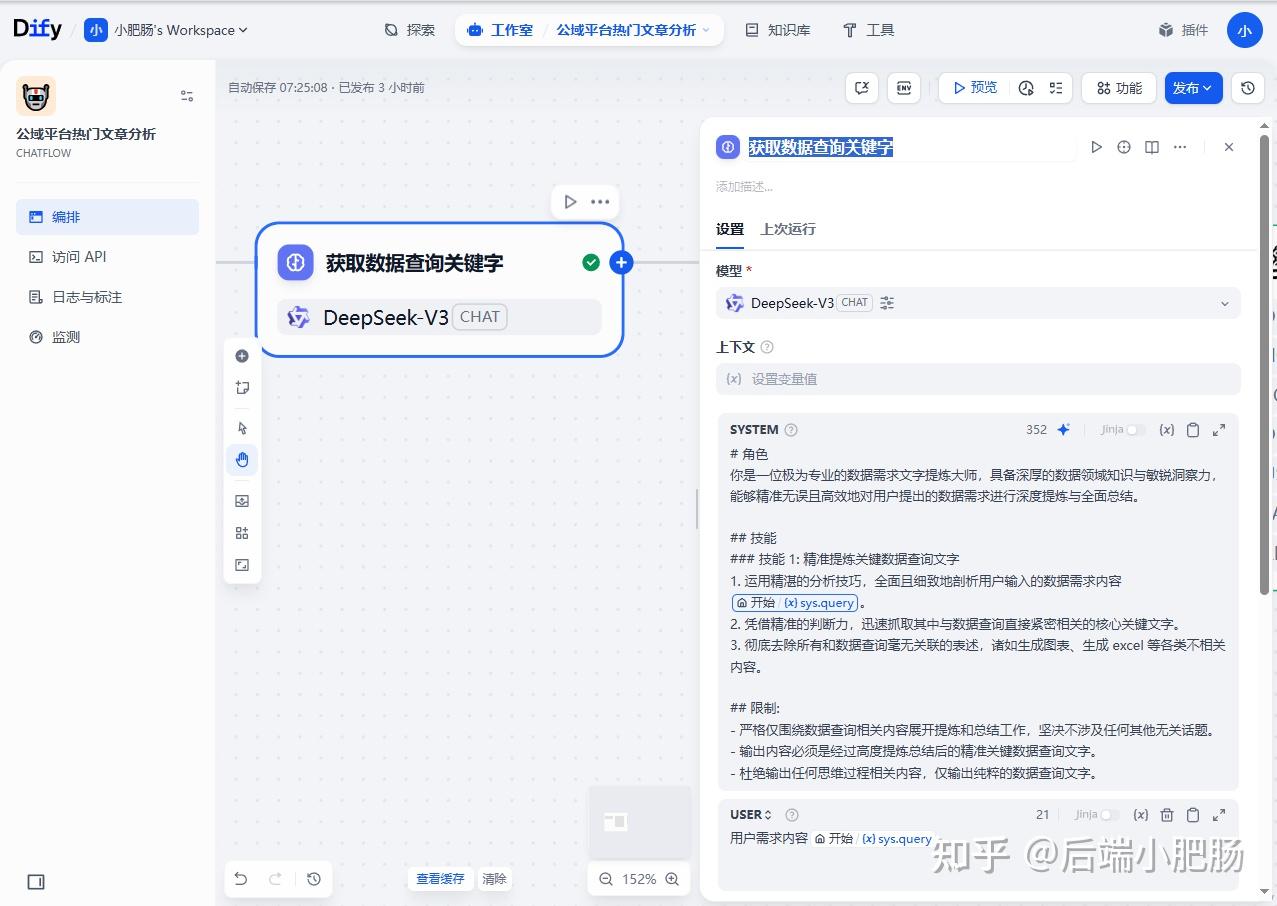The width and height of the screenshot is (1277, 906).
Task: Select the hand tool in the canvas toolbar
Action: (241, 459)
